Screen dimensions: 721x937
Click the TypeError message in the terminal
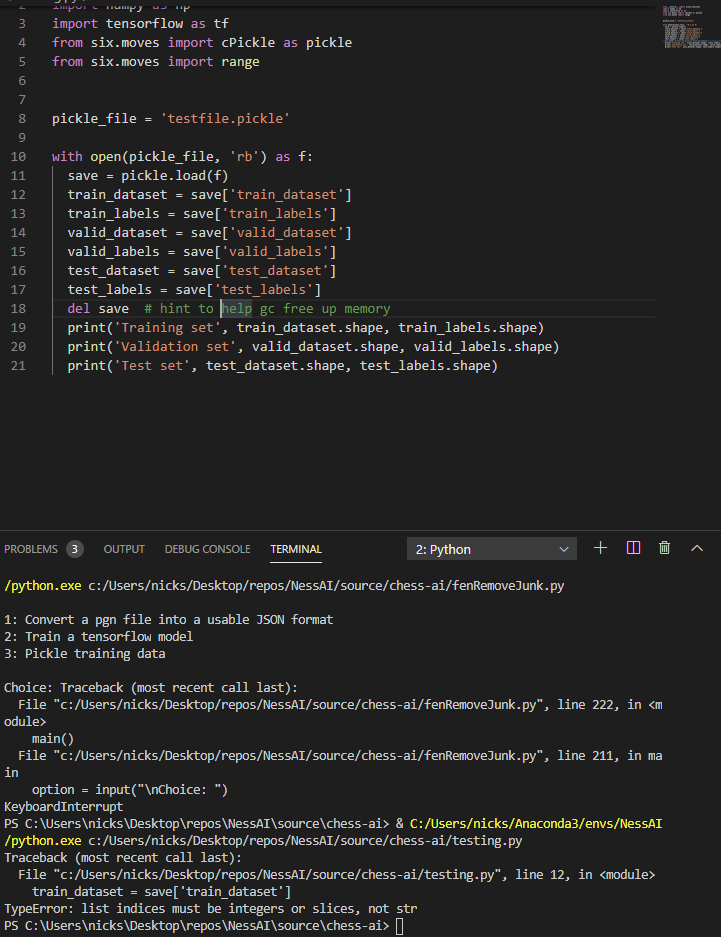click(x=210, y=909)
